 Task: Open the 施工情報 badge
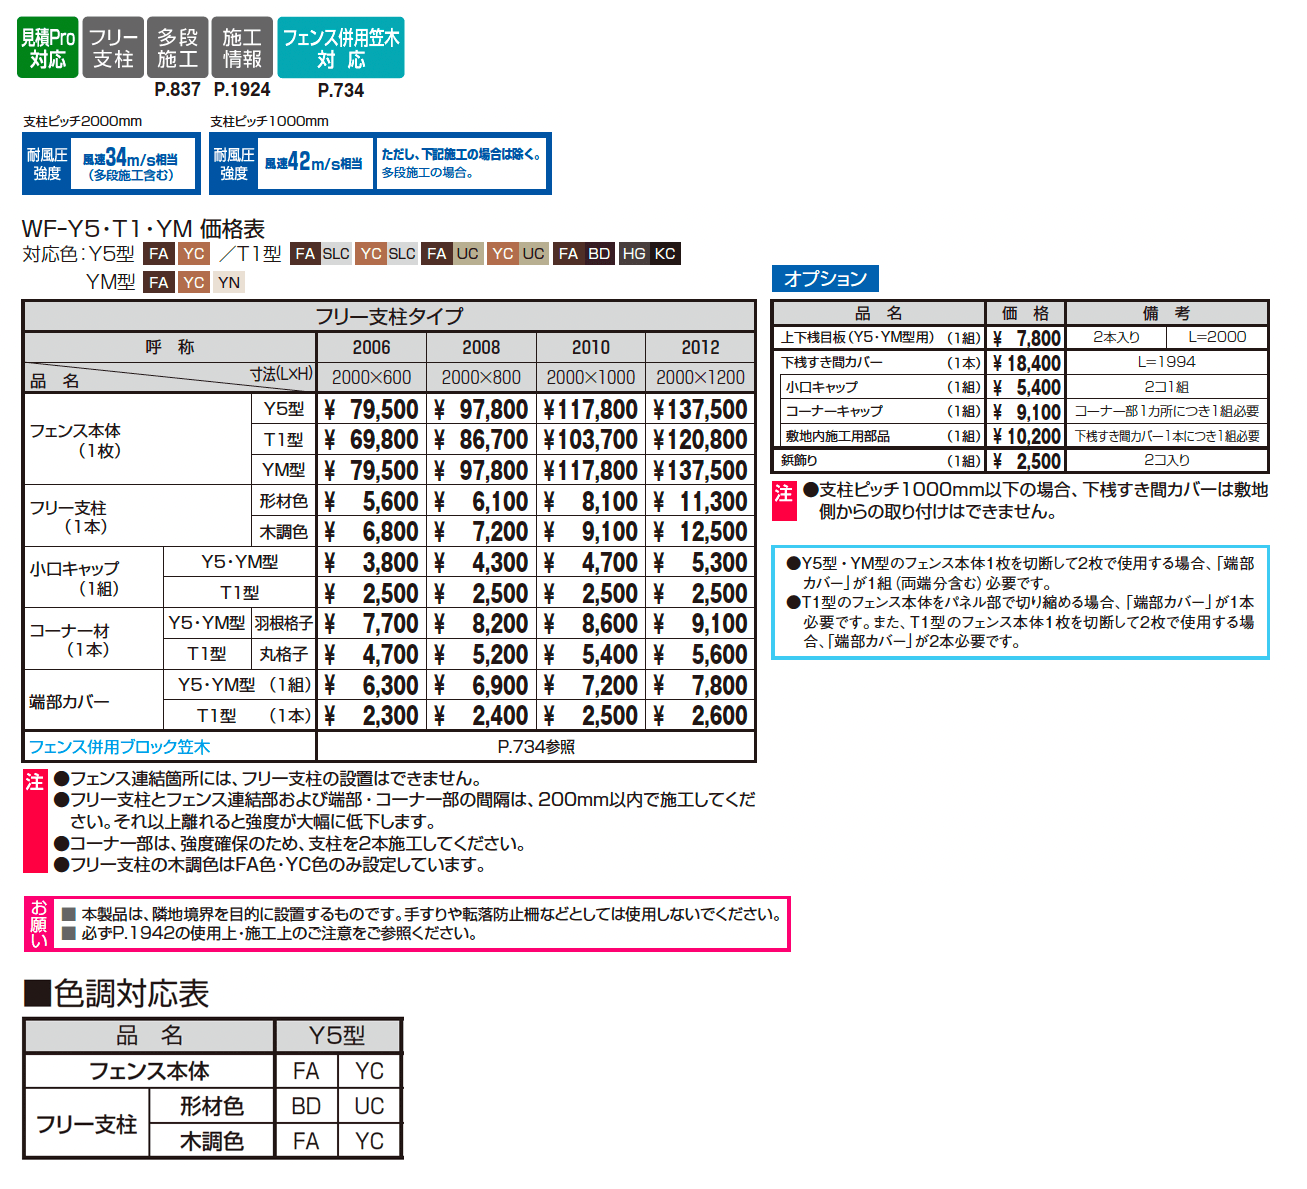click(x=240, y=46)
